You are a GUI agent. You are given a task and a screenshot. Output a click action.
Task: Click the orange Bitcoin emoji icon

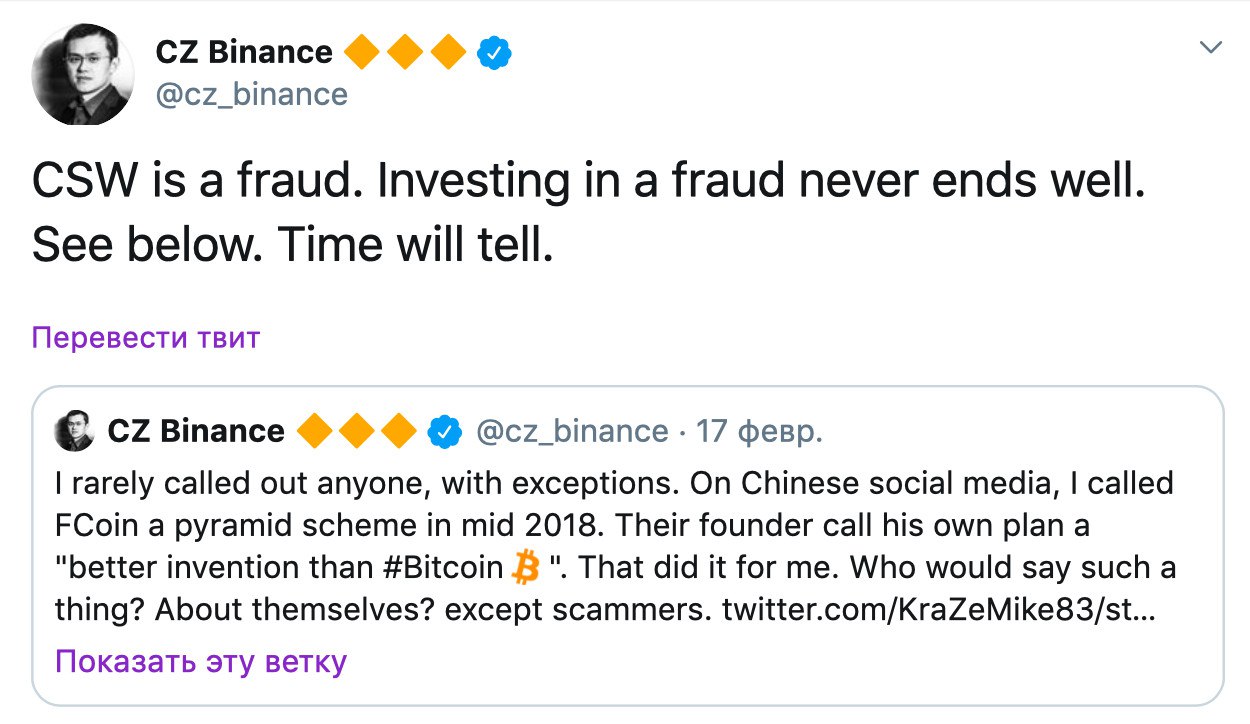pos(525,568)
